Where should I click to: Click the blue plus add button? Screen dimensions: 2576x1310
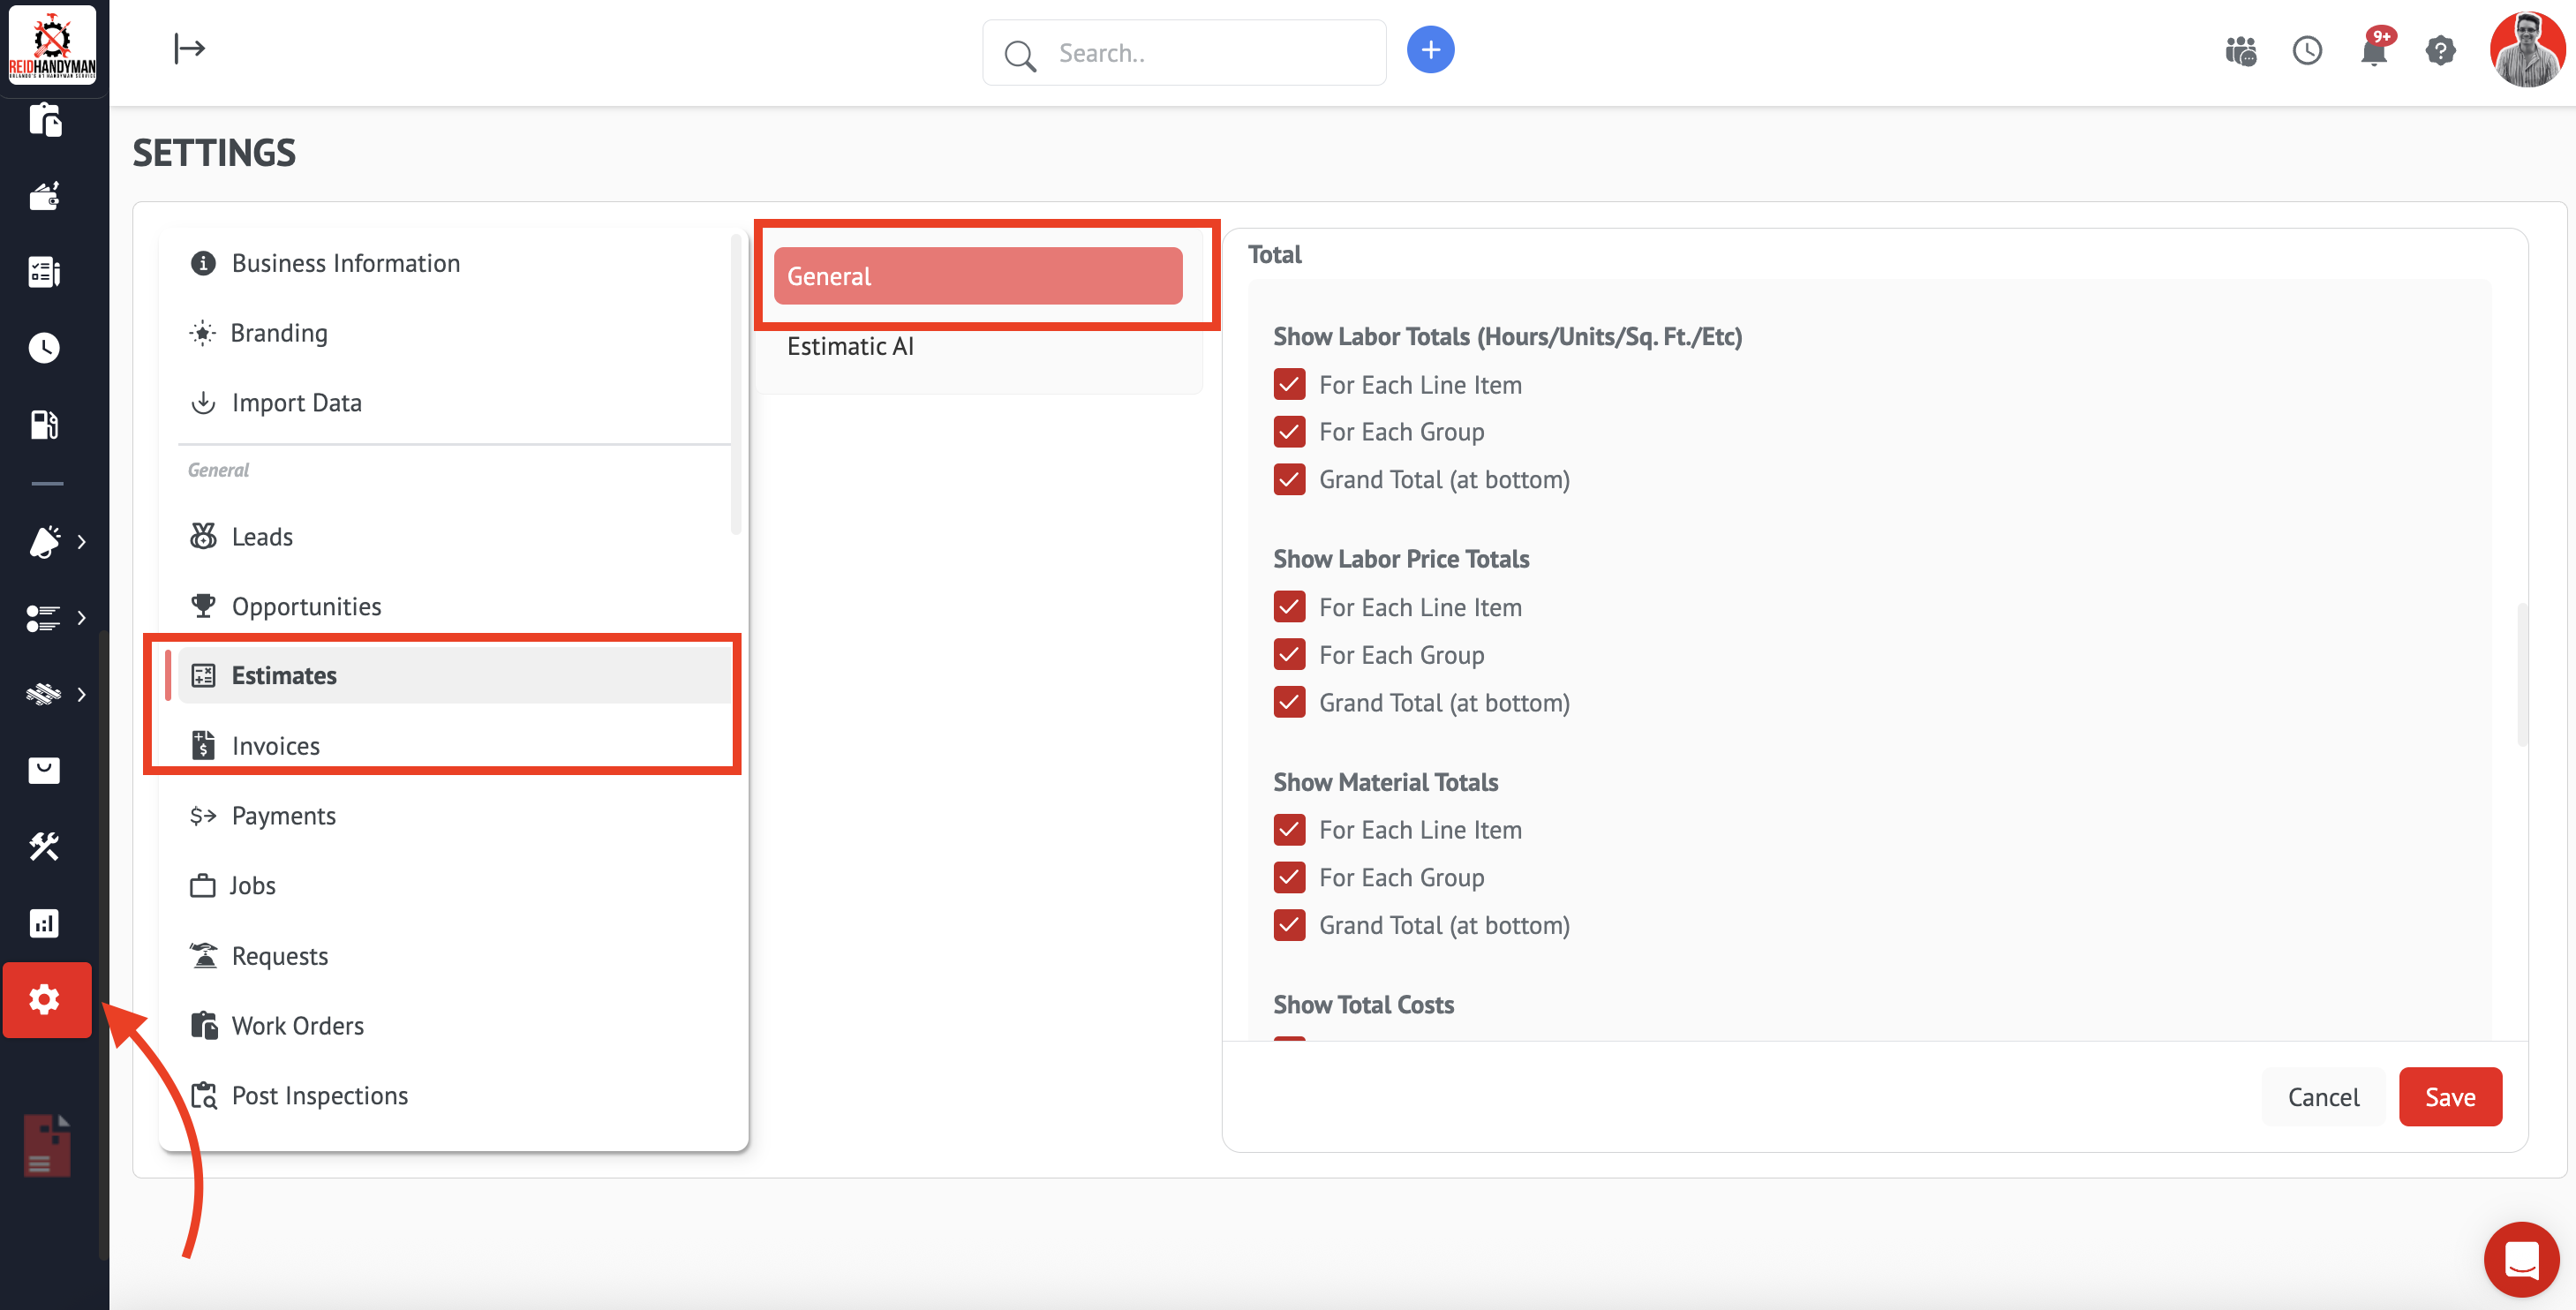click(x=1430, y=50)
